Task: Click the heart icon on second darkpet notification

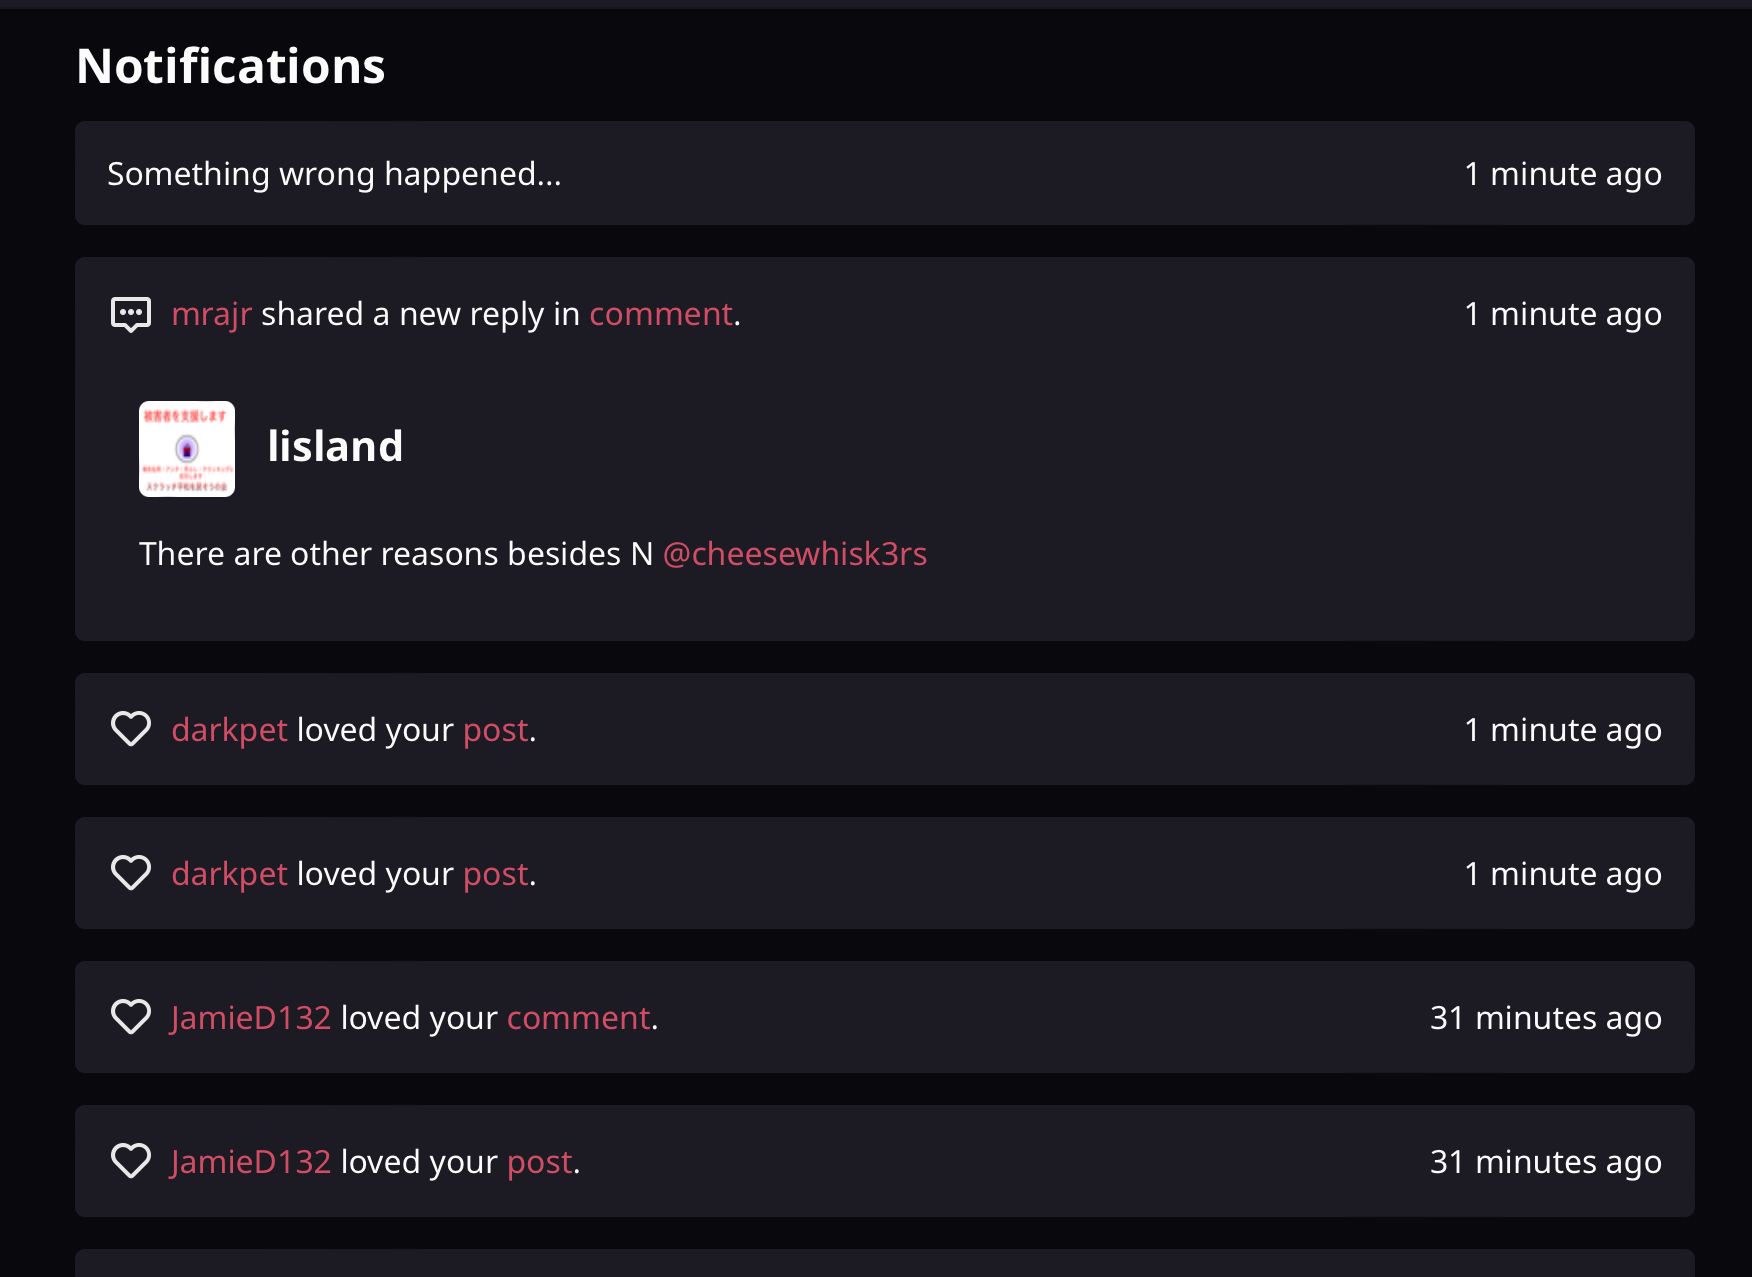Action: [131, 873]
